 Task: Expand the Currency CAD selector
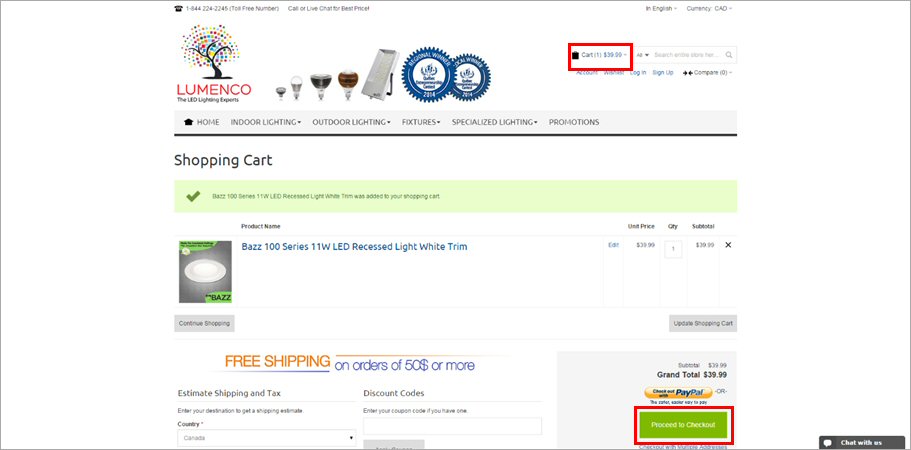[709, 9]
